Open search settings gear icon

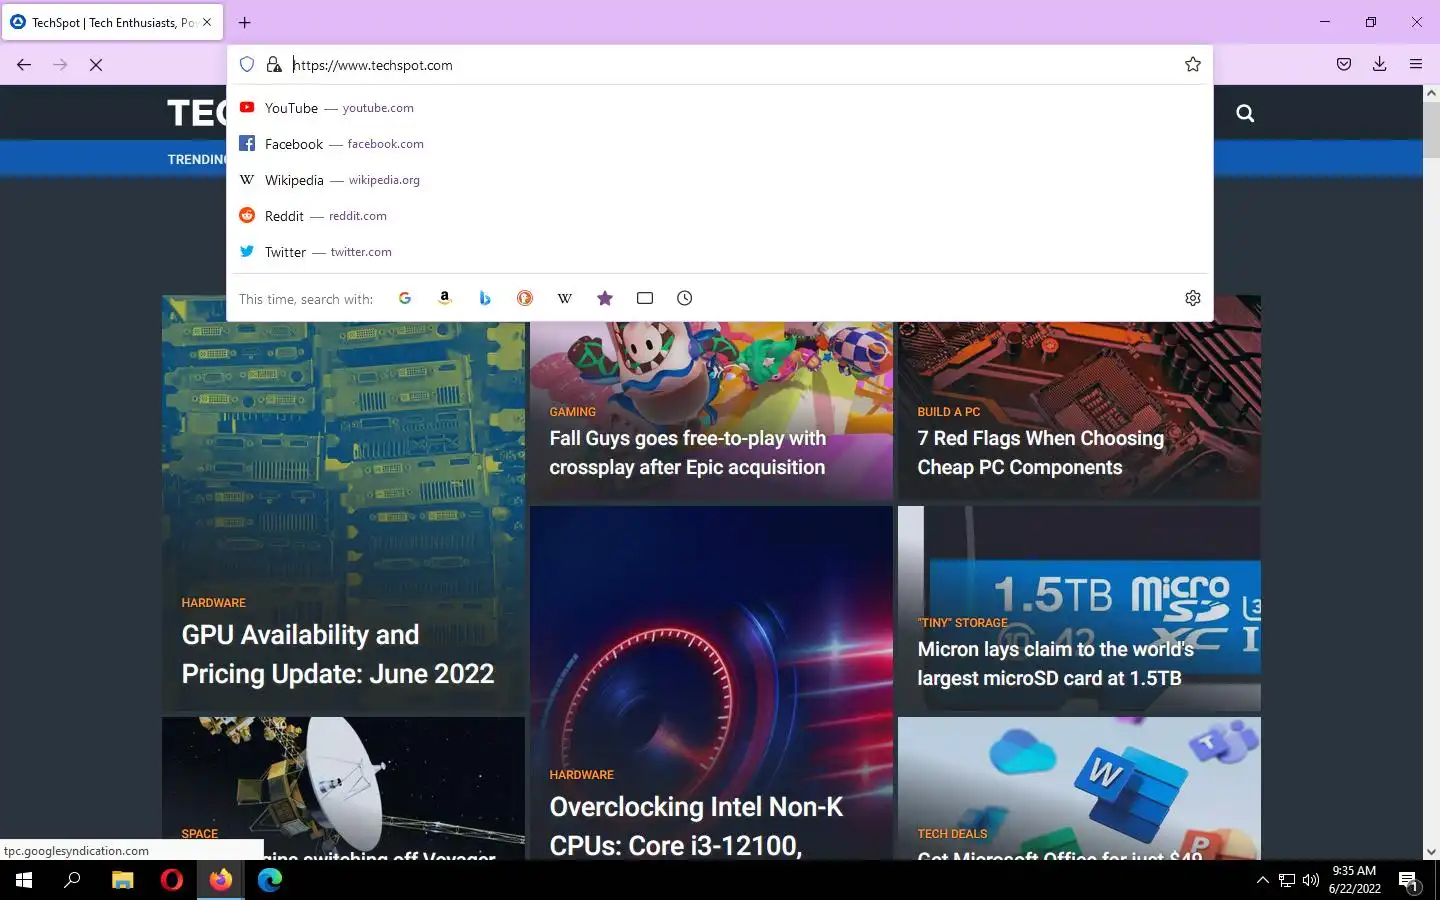1193,298
